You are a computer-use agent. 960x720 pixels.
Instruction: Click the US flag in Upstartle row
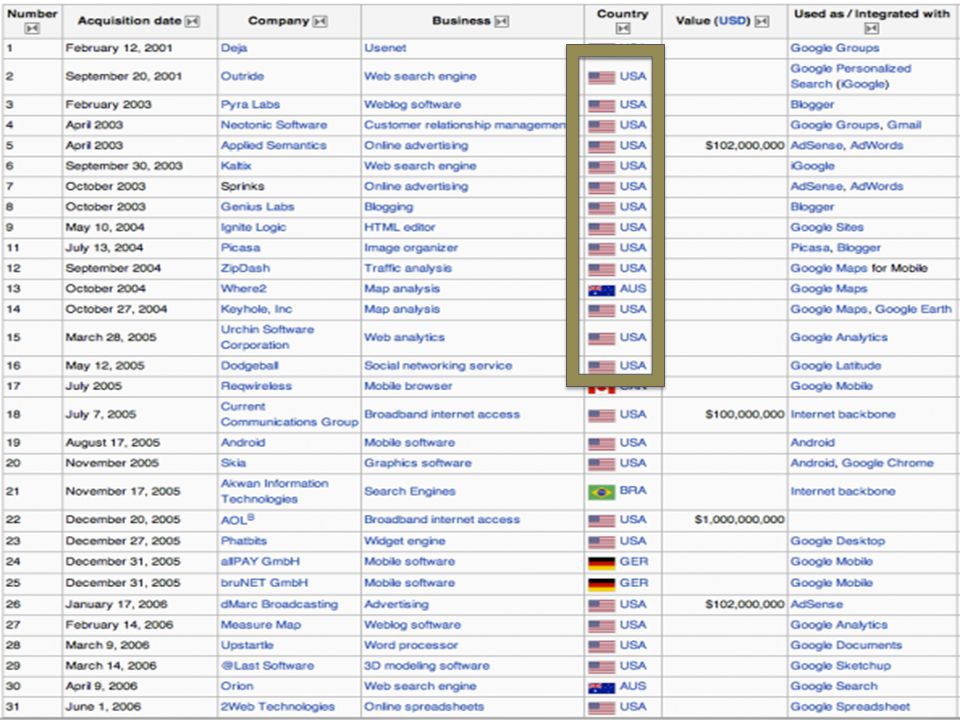(601, 647)
